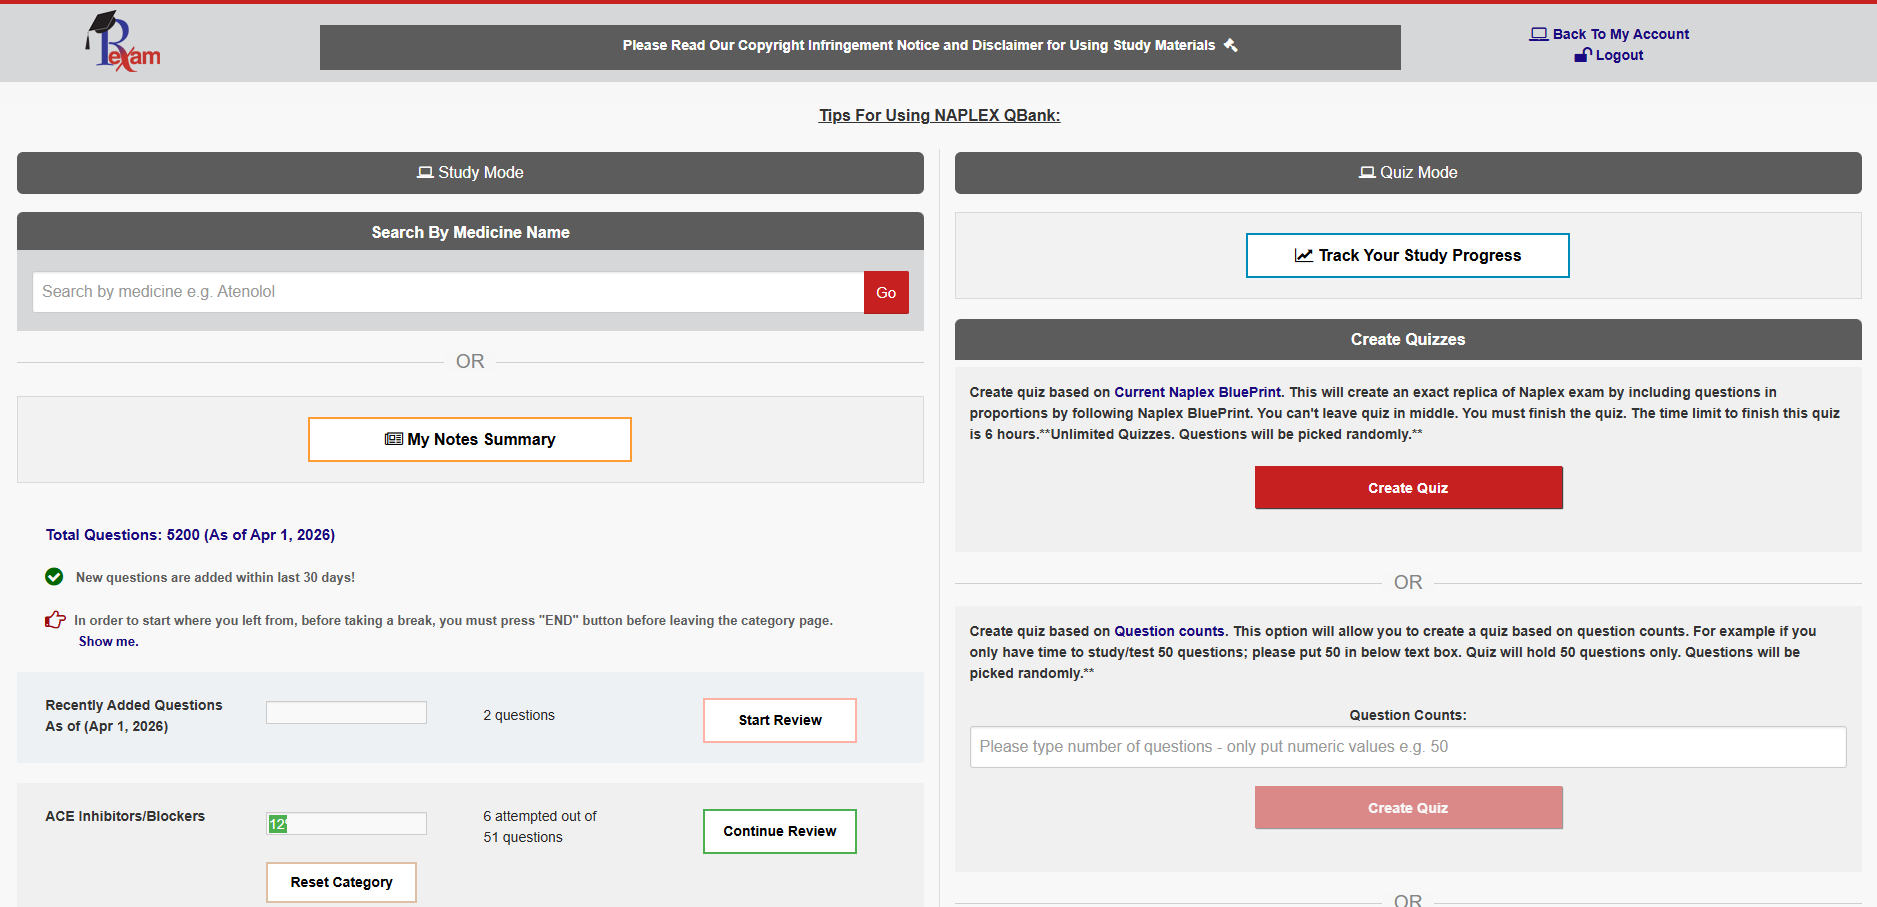Click the Question Counts number field
The image size is (1877, 907).
(1407, 747)
